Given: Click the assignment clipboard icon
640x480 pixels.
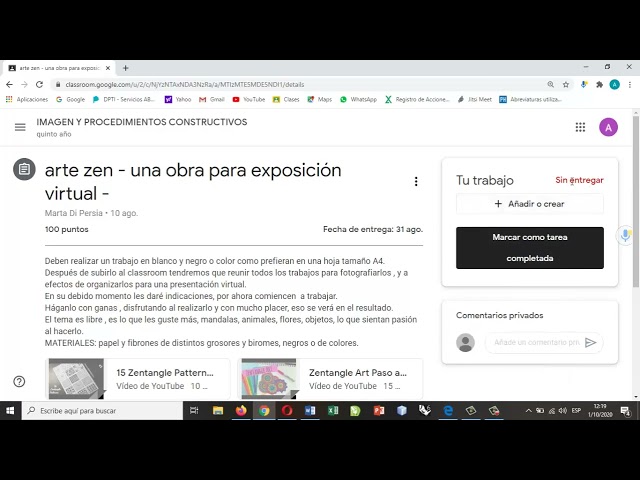Looking at the screenshot, I should [24, 169].
